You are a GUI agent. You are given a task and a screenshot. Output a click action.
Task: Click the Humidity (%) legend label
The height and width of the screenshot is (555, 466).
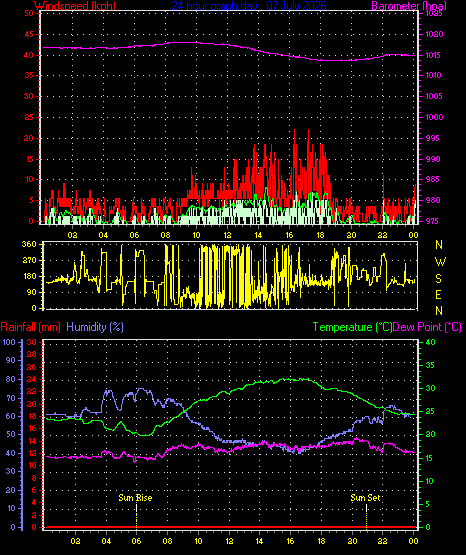(x=95, y=327)
